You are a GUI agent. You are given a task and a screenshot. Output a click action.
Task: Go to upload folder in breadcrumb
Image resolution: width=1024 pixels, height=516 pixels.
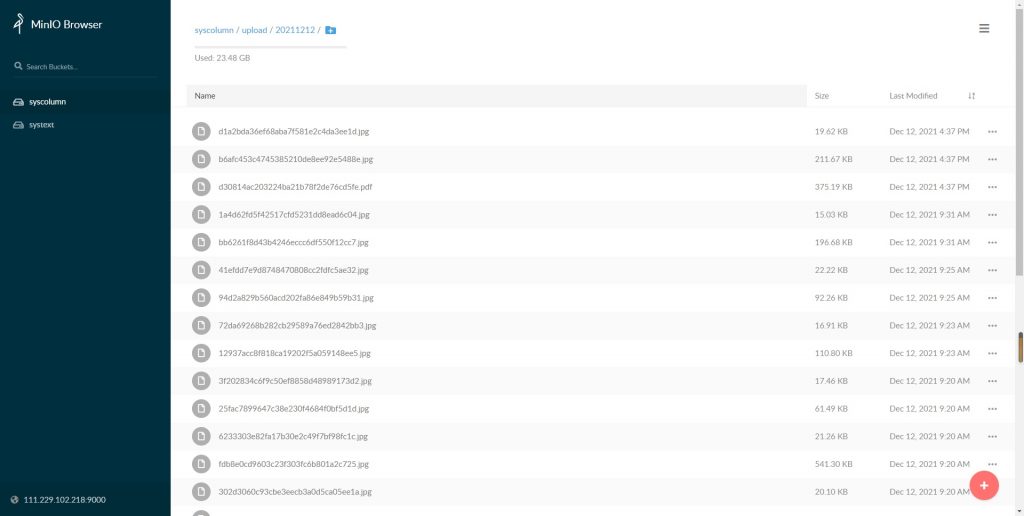pyautogui.click(x=255, y=30)
